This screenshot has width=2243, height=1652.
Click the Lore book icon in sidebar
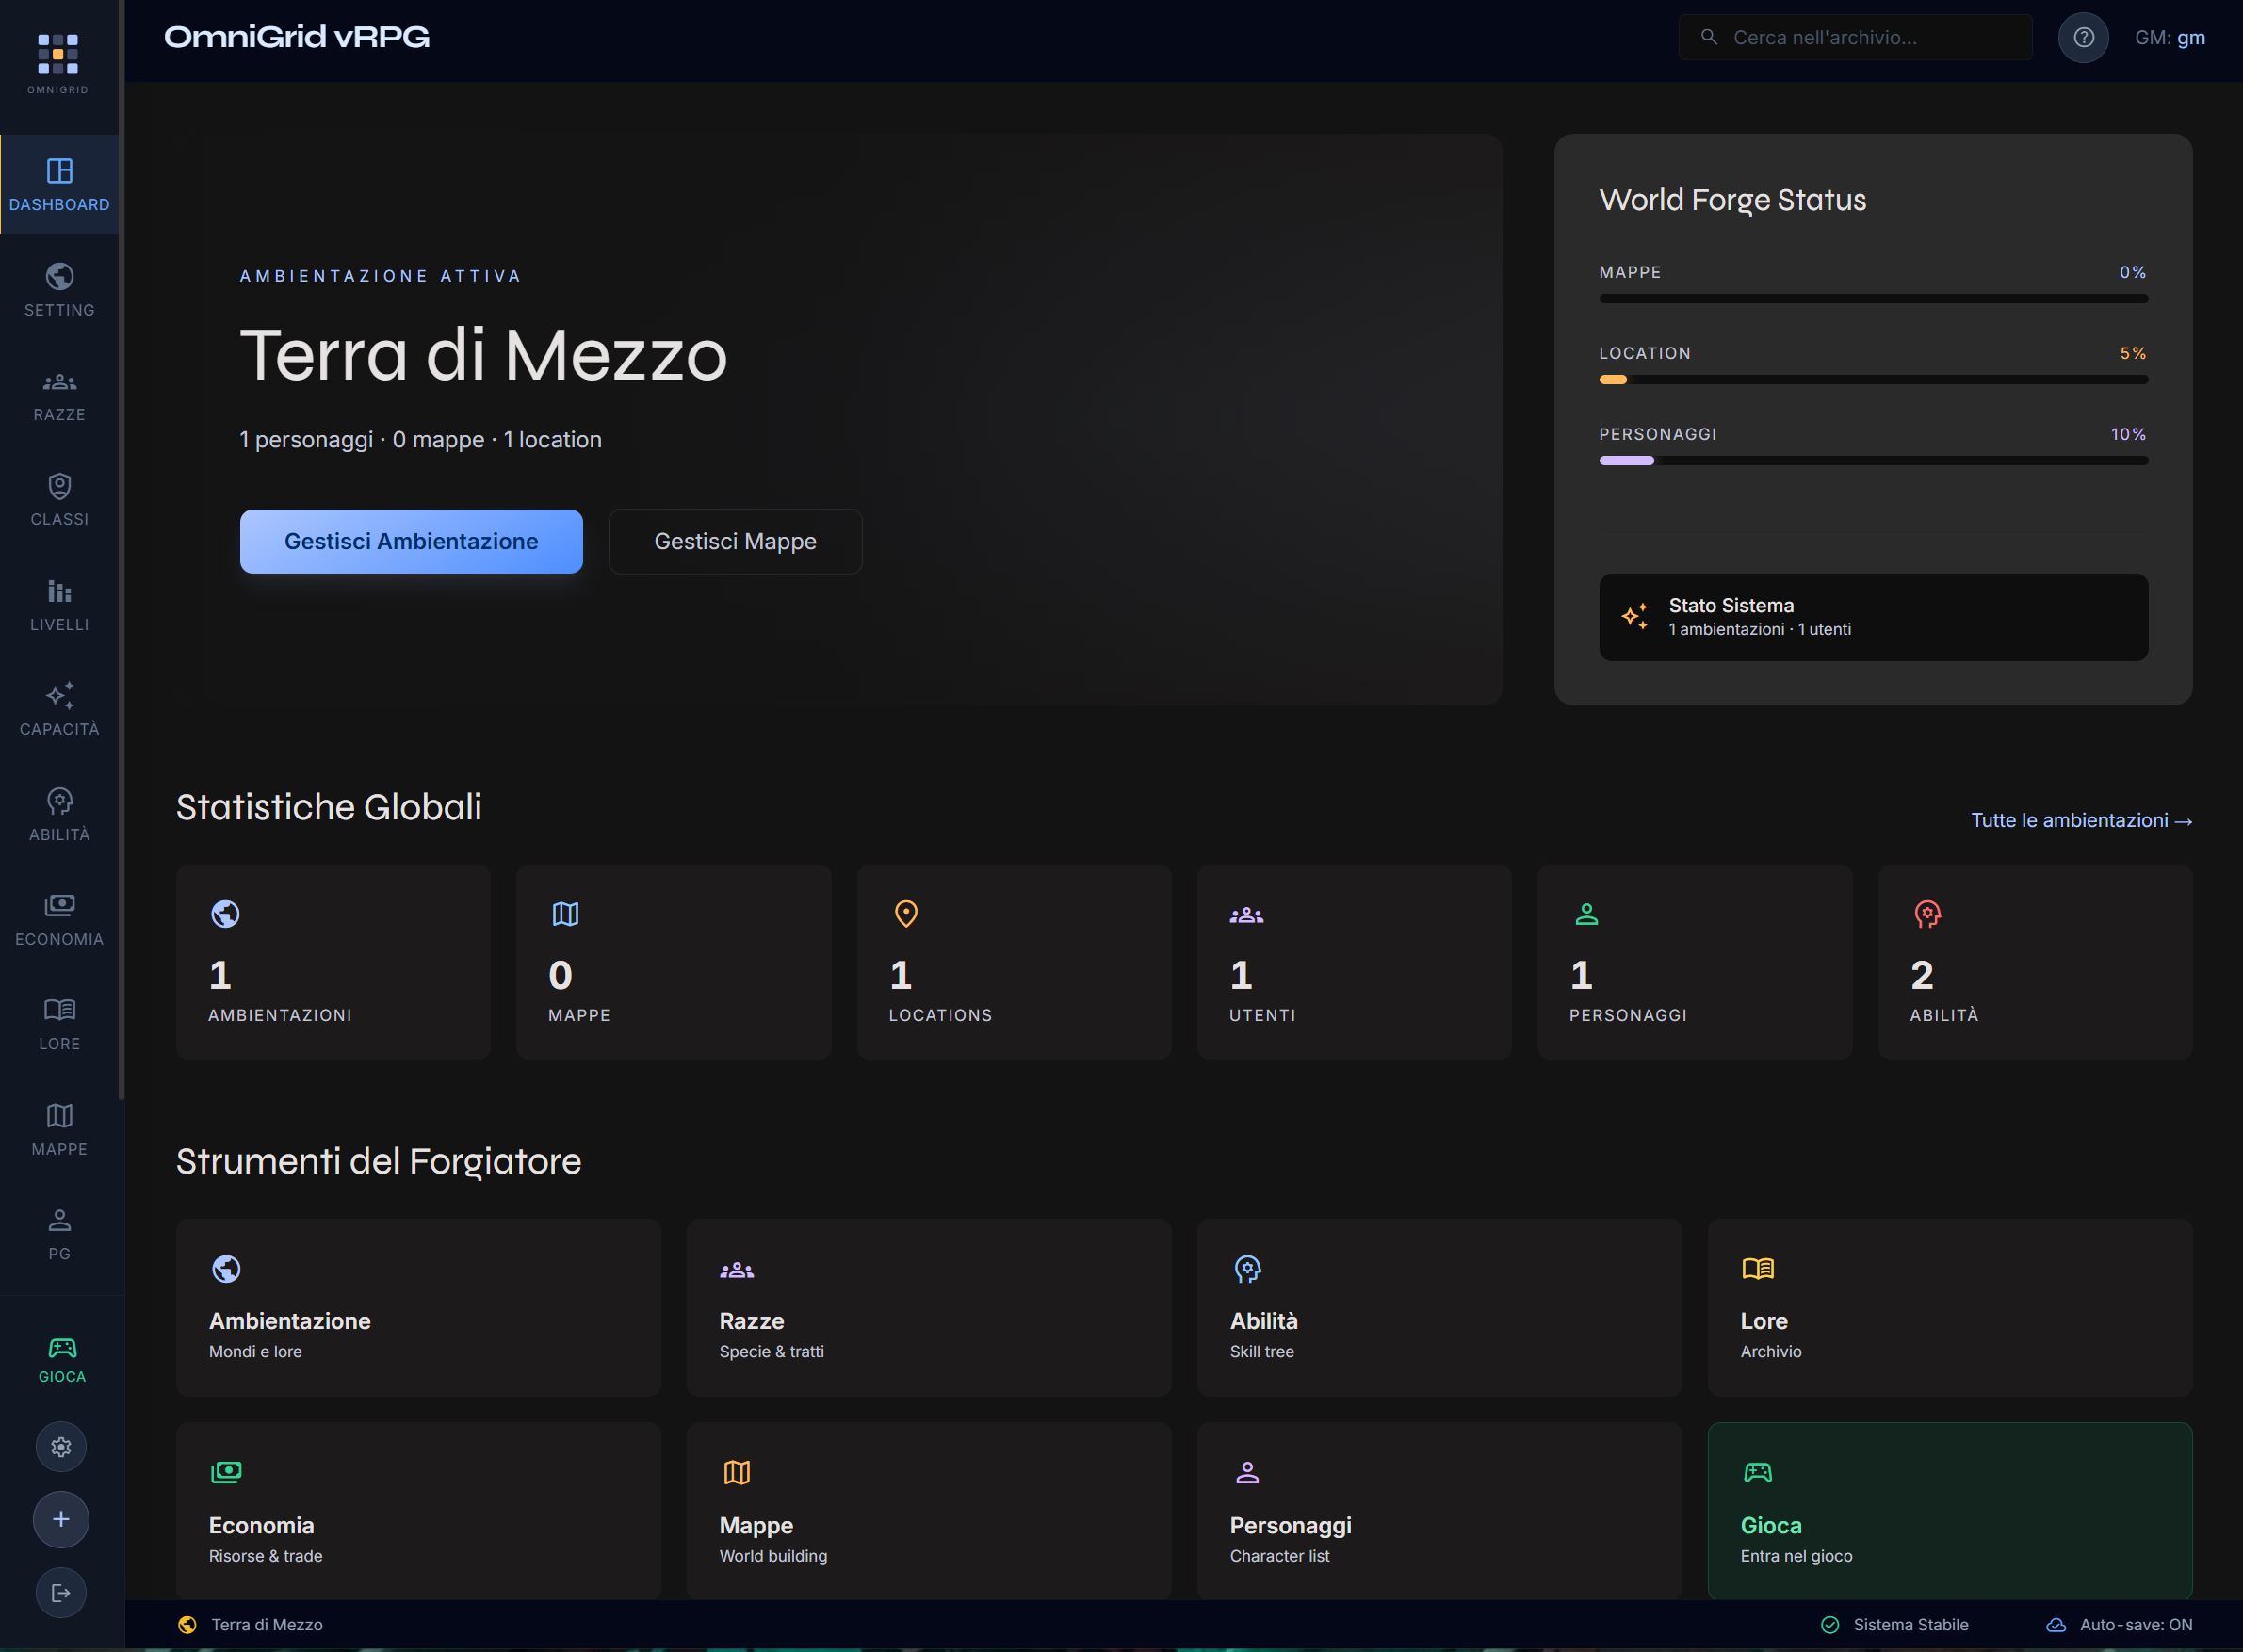point(60,1010)
